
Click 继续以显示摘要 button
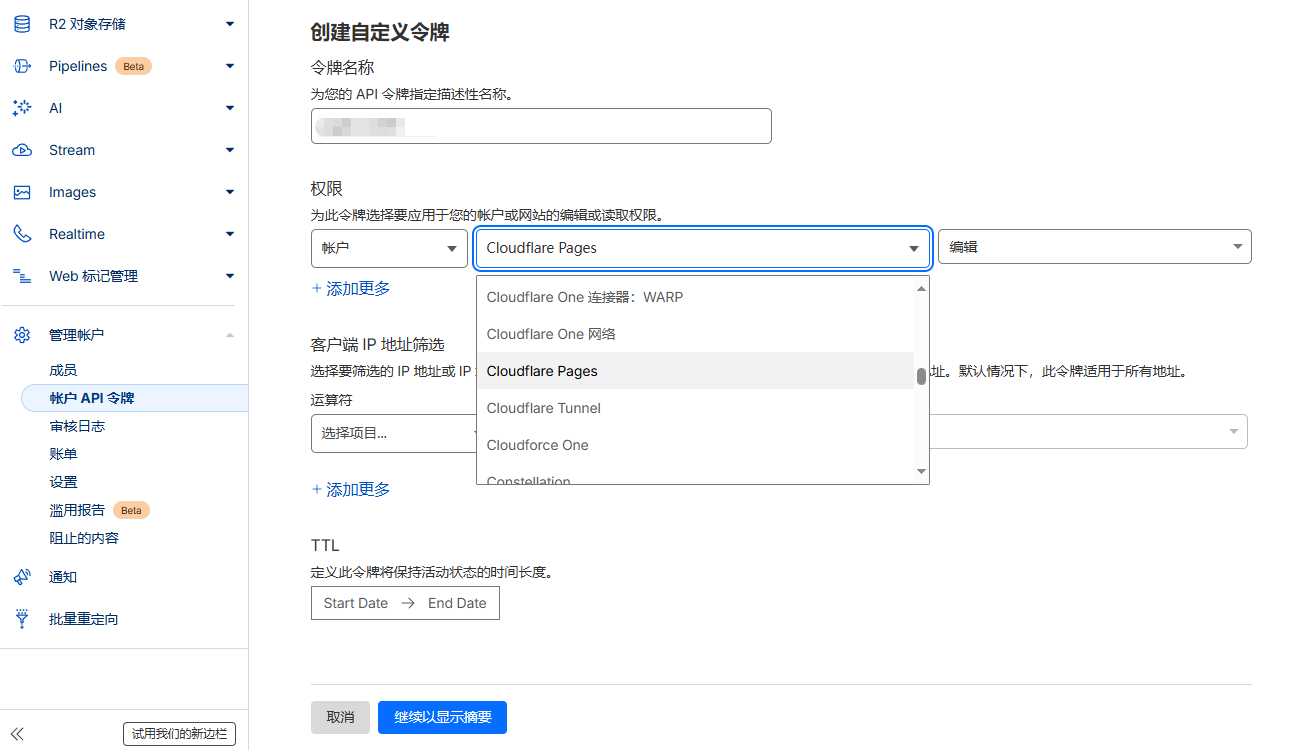coord(442,717)
